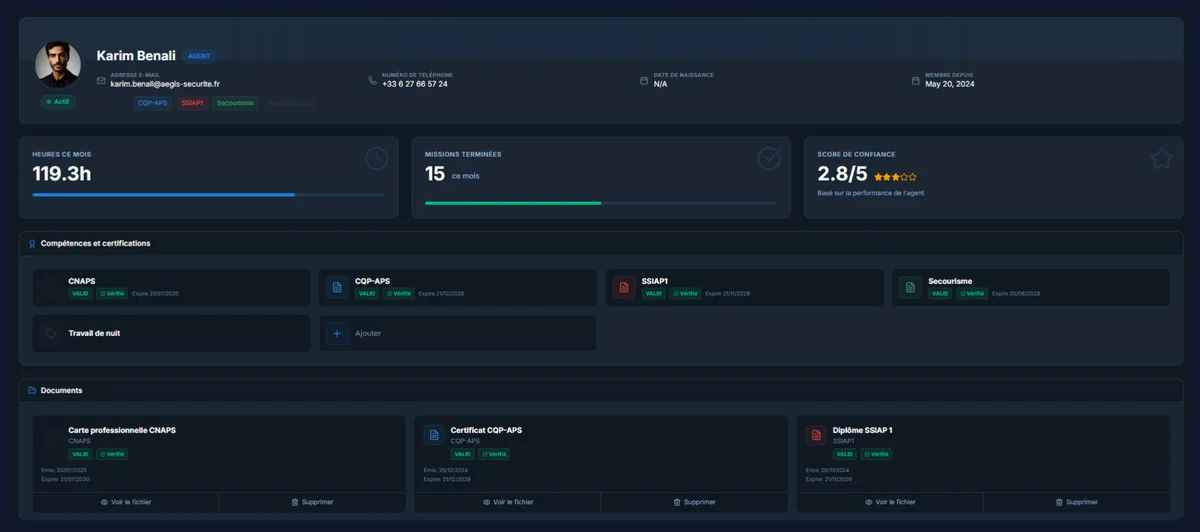Click the green Secourisme certification icon

910,288
